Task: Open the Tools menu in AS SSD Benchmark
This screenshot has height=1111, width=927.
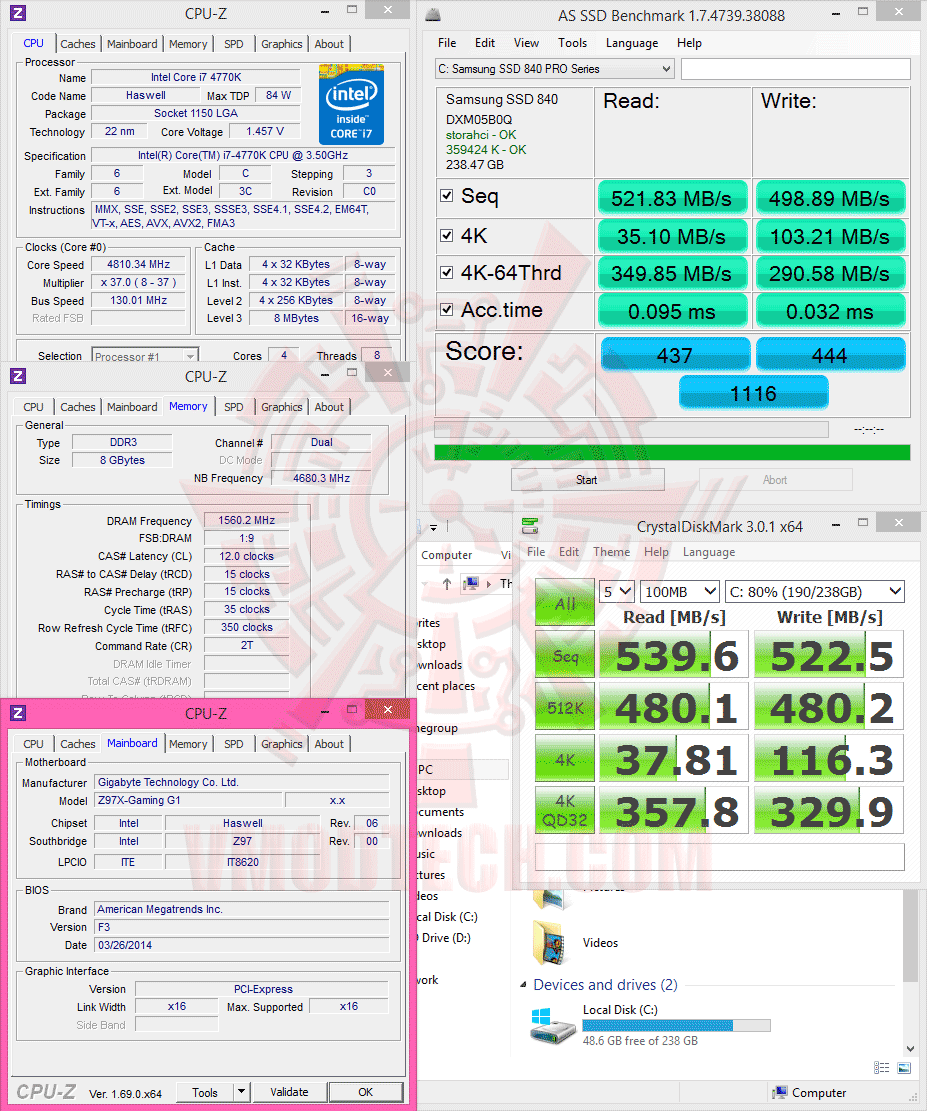Action: (572, 43)
